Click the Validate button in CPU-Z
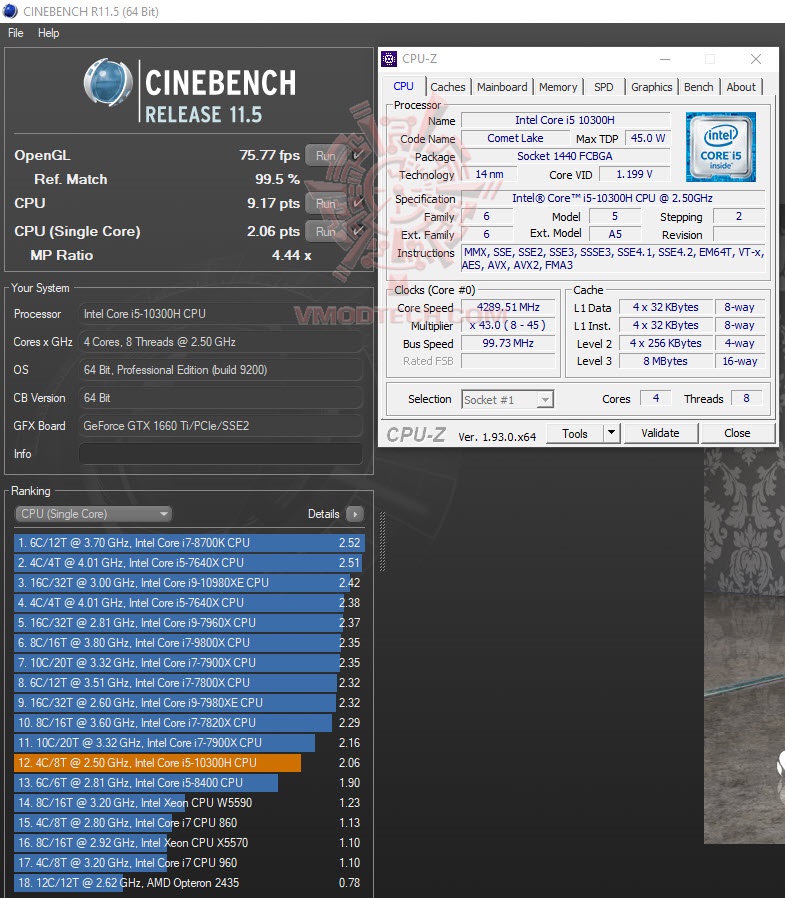Screen dimensions: 785x898 click(660, 433)
